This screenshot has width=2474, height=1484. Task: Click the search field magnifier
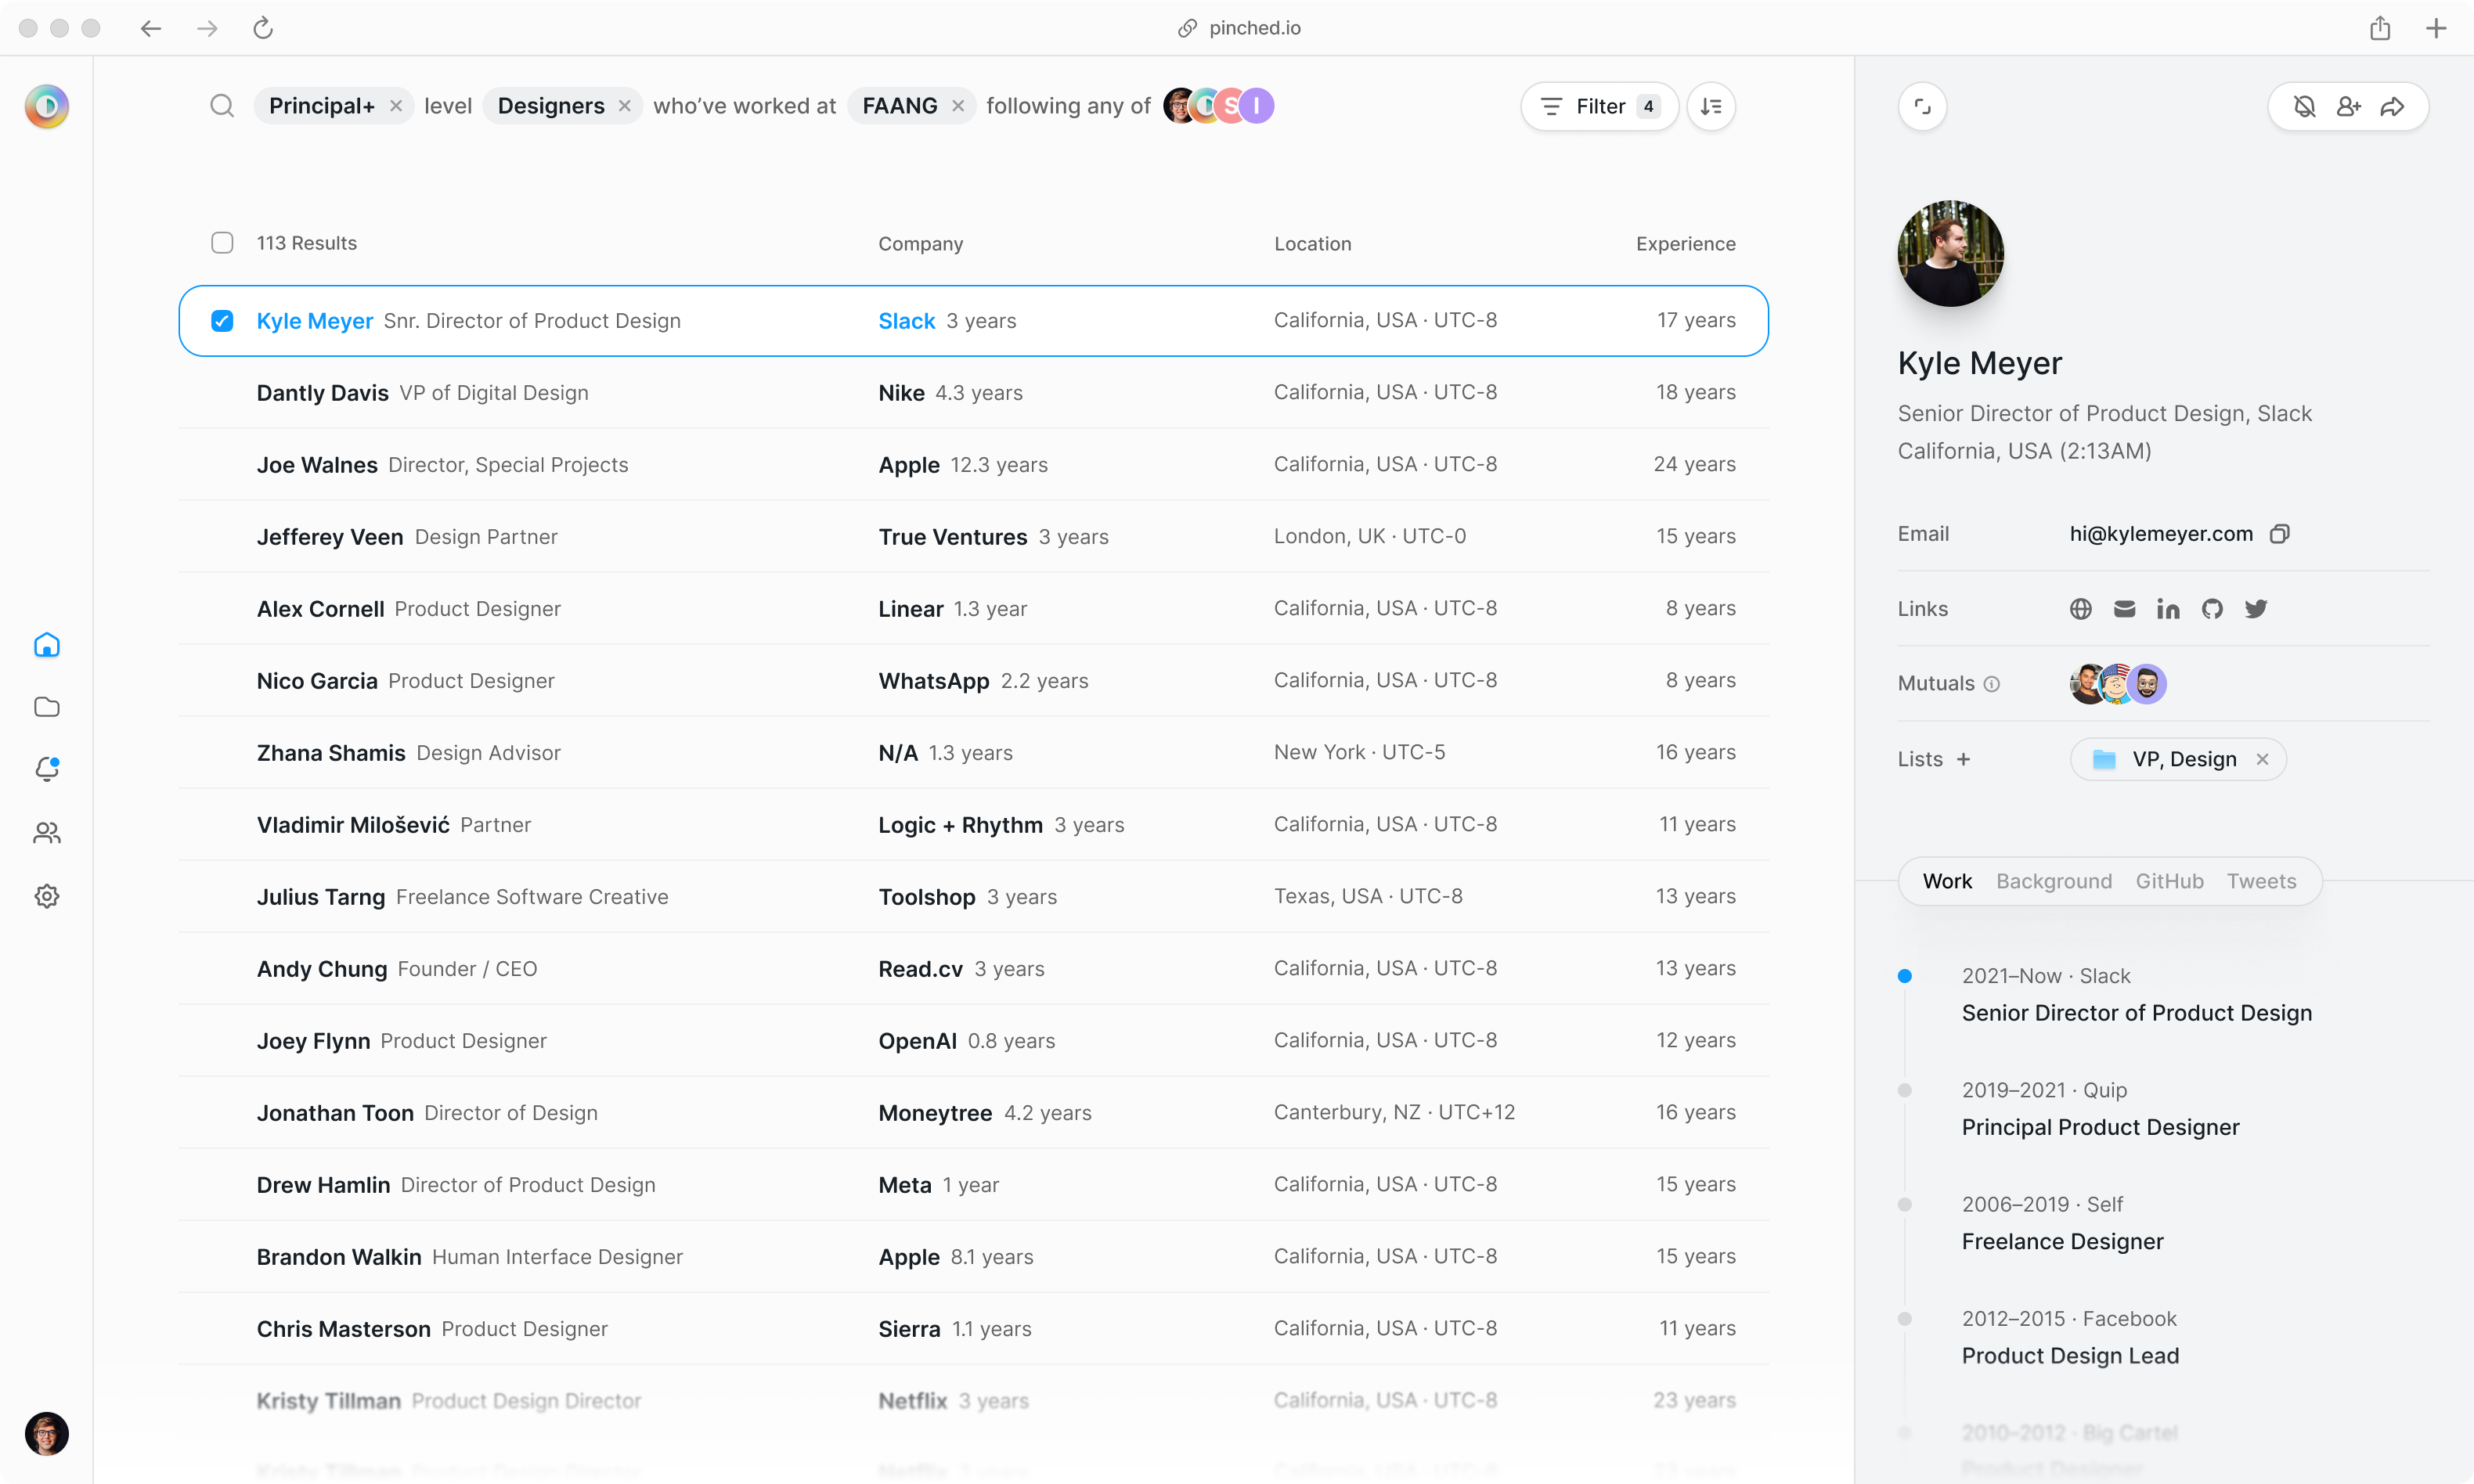[222, 106]
